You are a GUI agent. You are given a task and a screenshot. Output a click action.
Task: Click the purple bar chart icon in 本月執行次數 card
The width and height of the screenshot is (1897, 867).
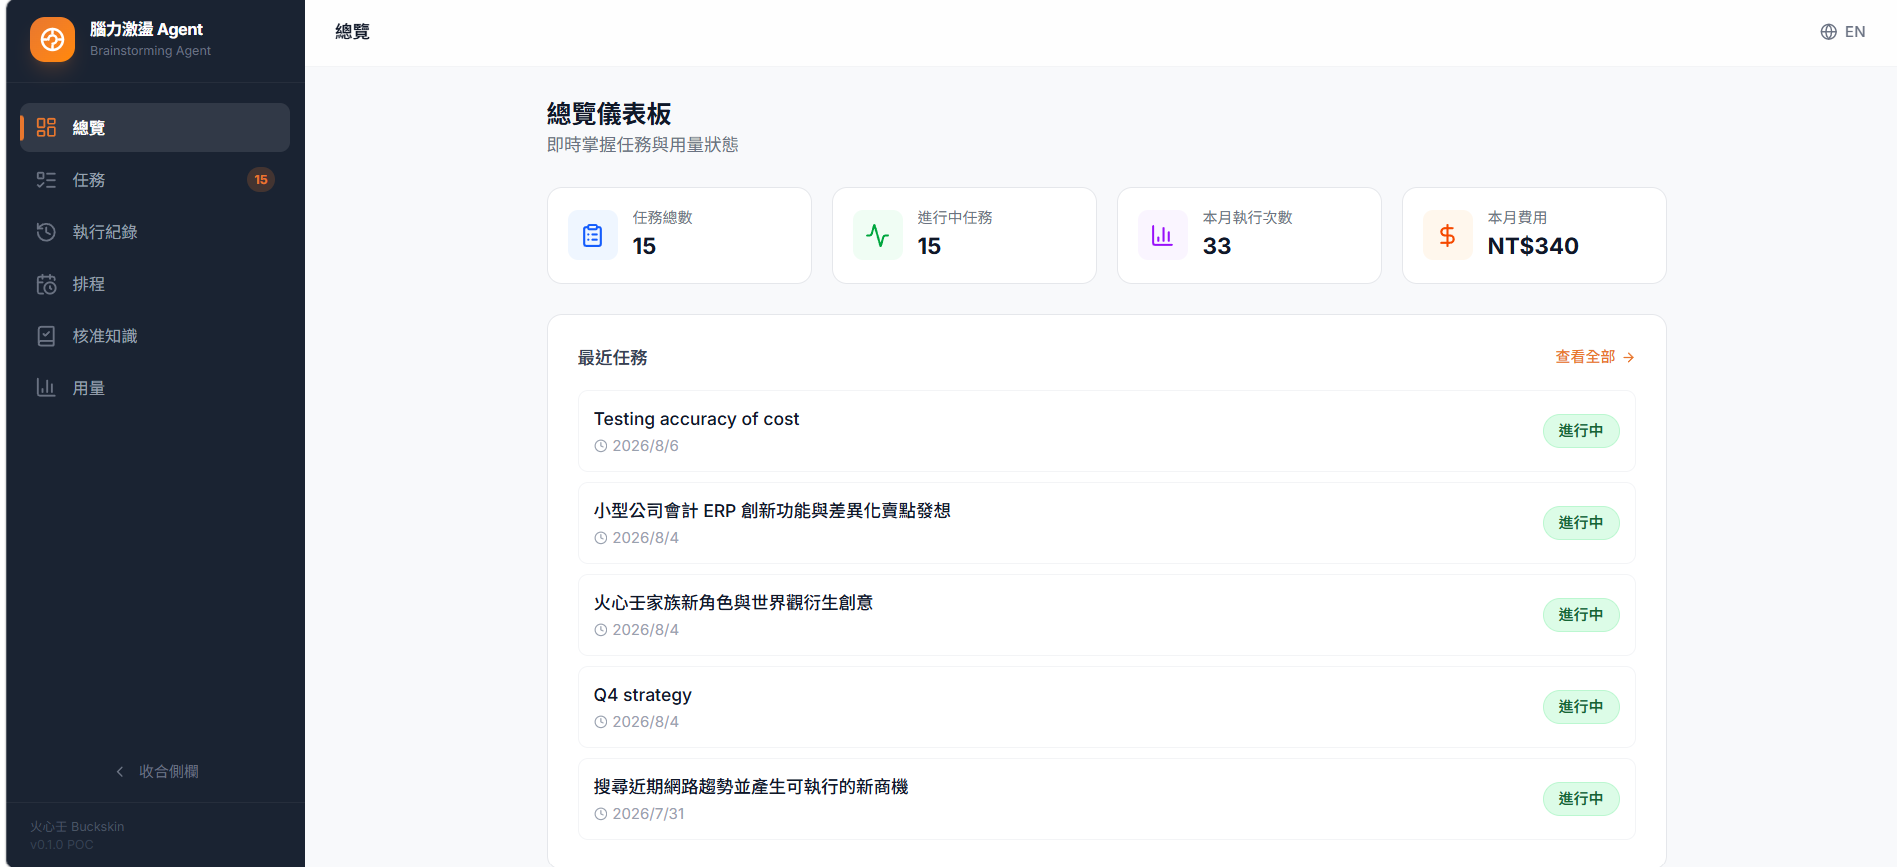click(1162, 236)
